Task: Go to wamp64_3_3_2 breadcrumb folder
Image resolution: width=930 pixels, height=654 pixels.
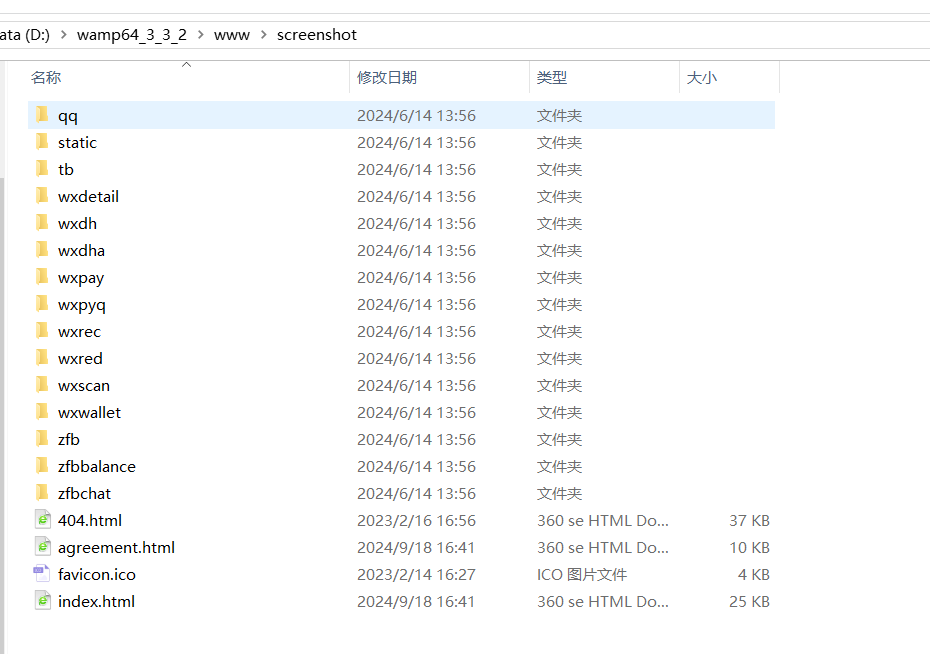Action: pyautogui.click(x=132, y=35)
